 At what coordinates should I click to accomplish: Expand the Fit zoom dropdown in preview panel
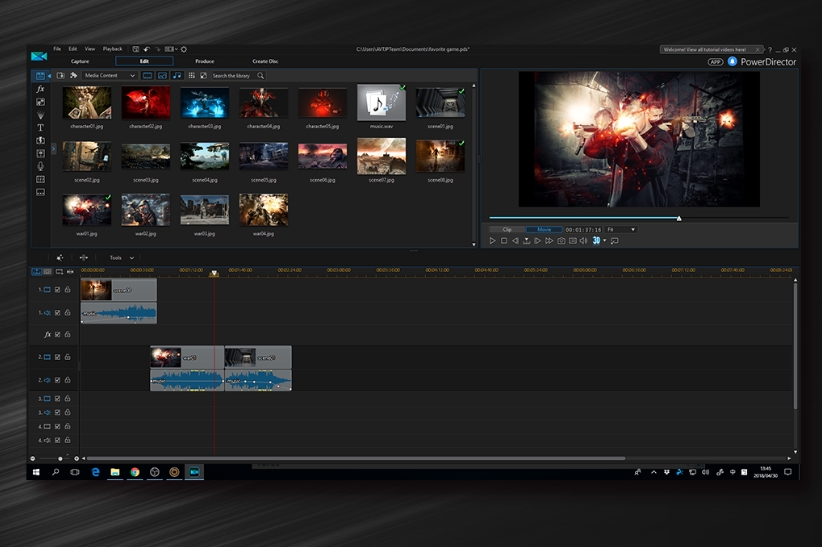pyautogui.click(x=620, y=230)
